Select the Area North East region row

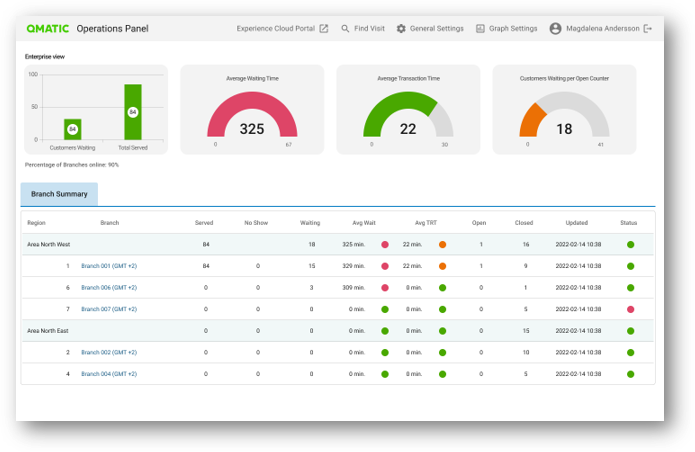click(x=338, y=331)
